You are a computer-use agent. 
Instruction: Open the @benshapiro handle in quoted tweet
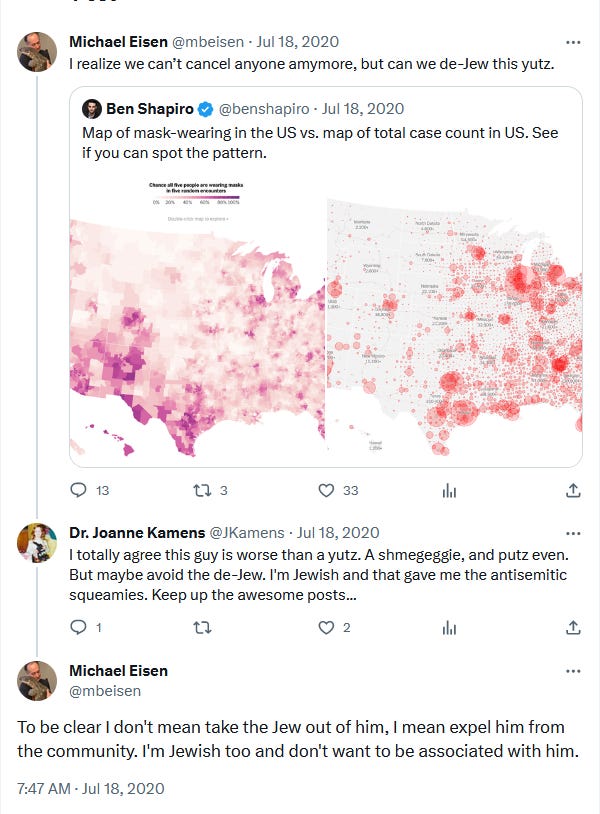264,109
